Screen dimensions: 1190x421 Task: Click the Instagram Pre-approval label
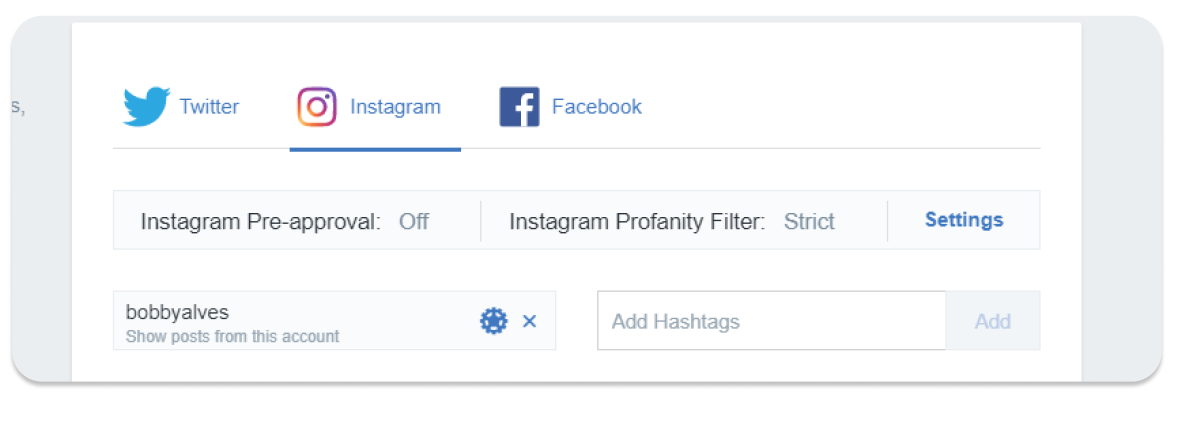click(260, 222)
